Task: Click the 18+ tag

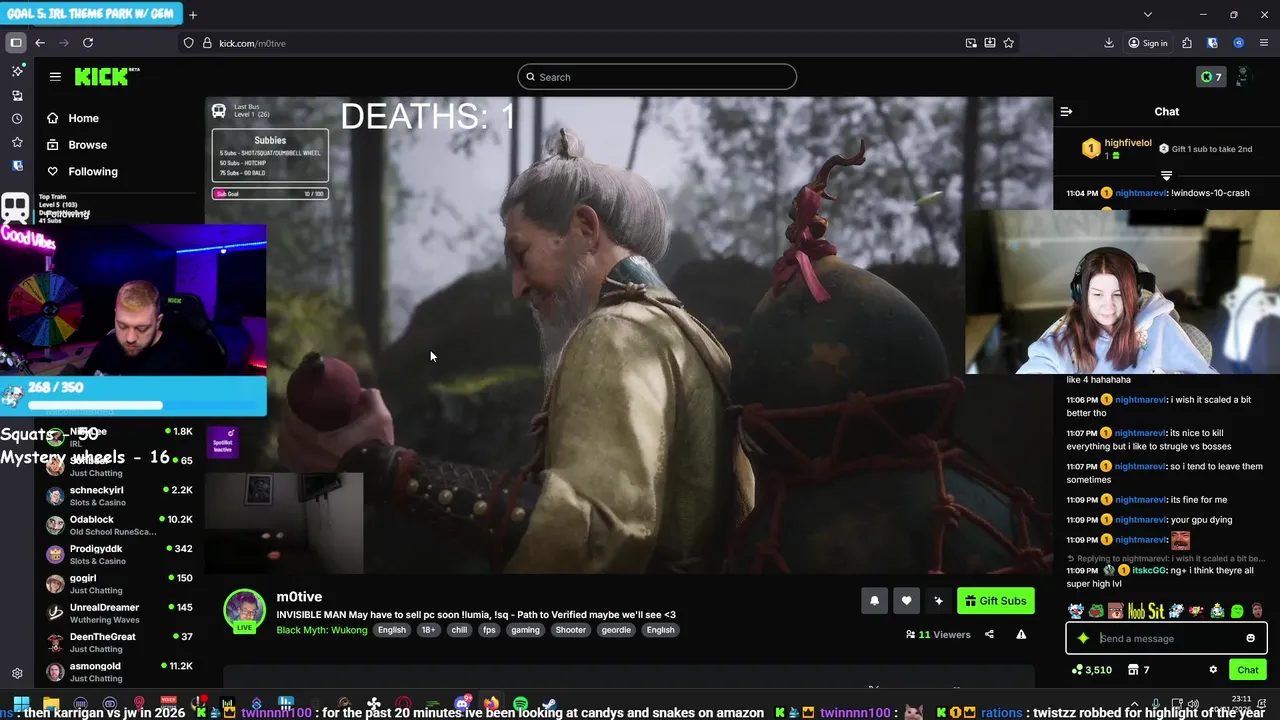Action: [428, 630]
